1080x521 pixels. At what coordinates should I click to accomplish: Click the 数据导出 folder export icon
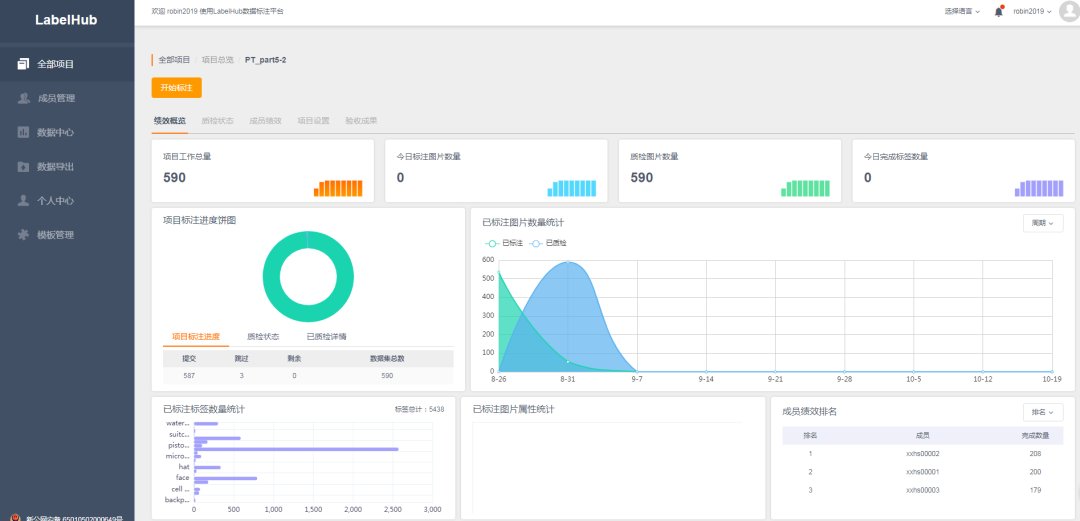point(23,166)
